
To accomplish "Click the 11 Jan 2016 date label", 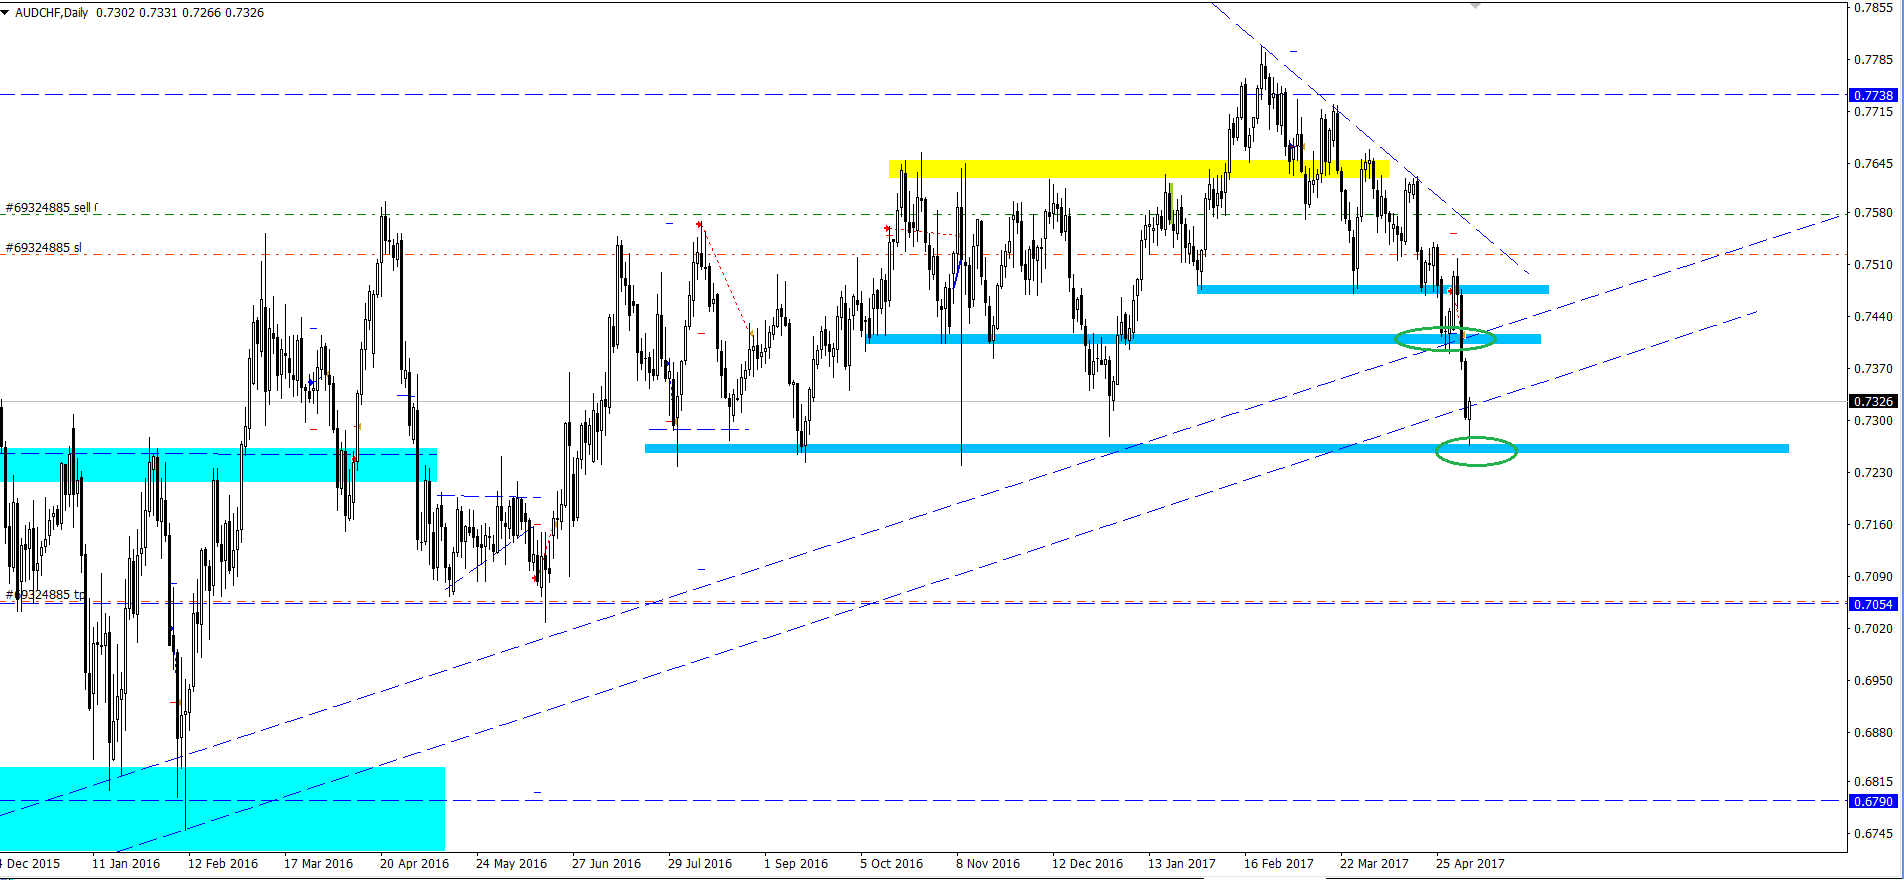I will coord(126,863).
